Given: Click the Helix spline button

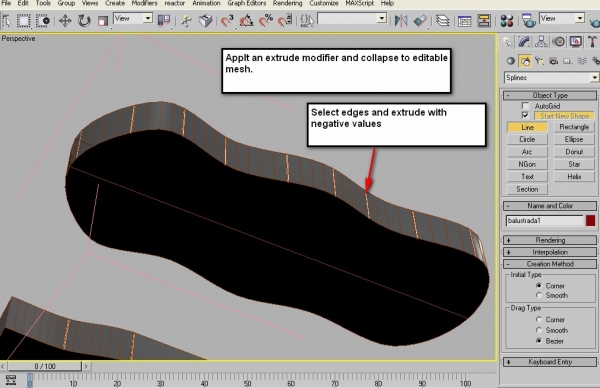Looking at the screenshot, I should point(574,177).
